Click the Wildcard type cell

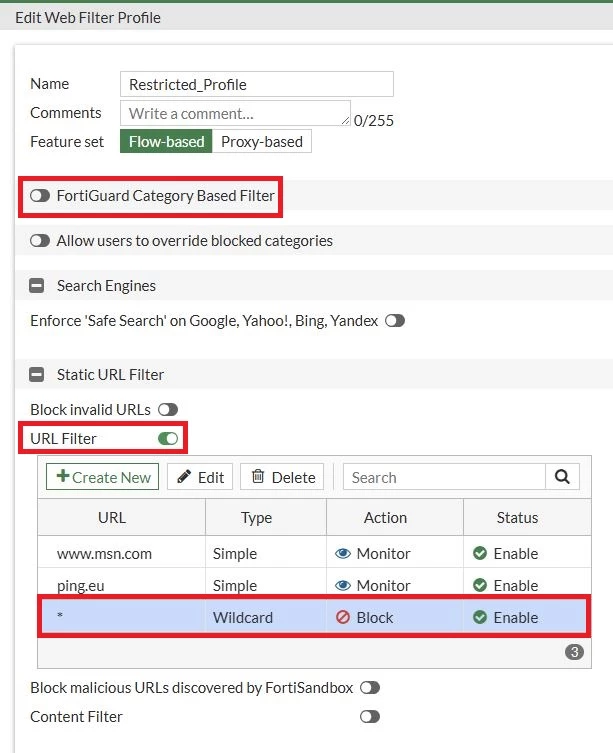tap(243, 618)
